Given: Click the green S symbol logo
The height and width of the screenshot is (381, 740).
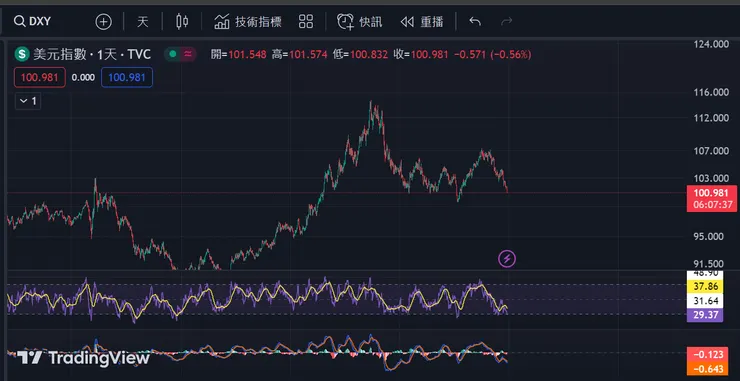Looking at the screenshot, I should click(x=22, y=54).
